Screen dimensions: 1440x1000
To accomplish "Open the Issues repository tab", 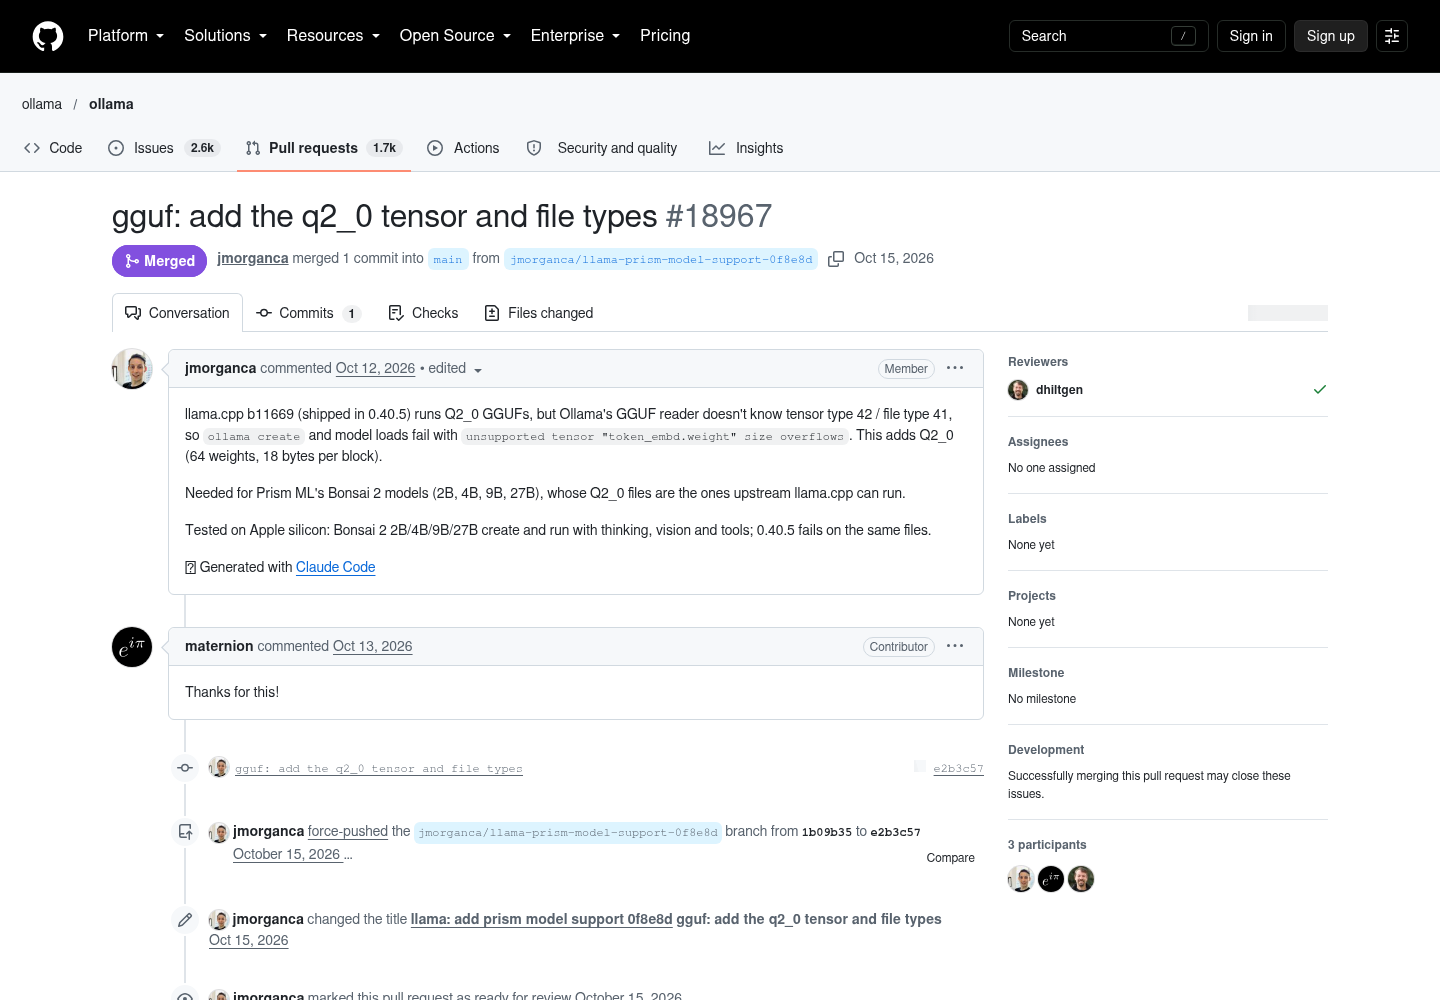I will (163, 148).
